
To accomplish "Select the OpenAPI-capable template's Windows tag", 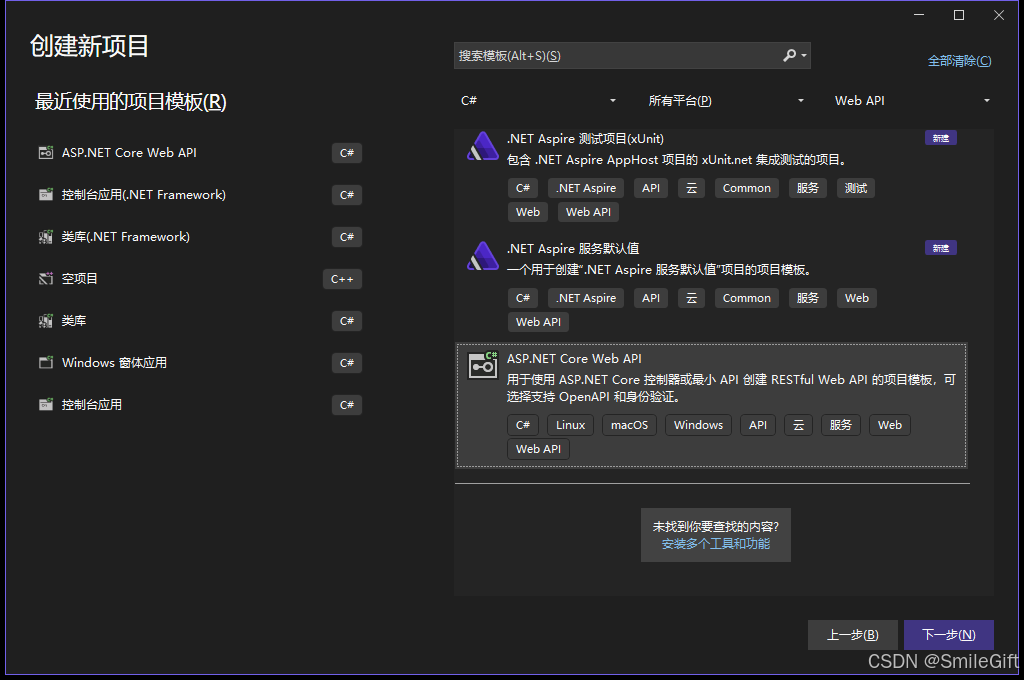I will tap(698, 424).
